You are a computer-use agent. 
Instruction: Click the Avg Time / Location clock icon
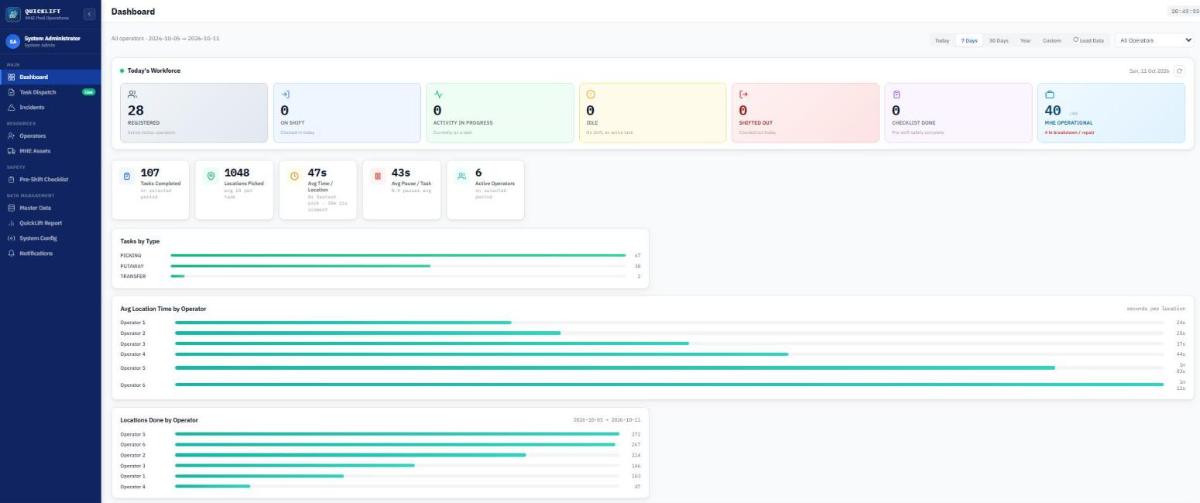[294, 176]
